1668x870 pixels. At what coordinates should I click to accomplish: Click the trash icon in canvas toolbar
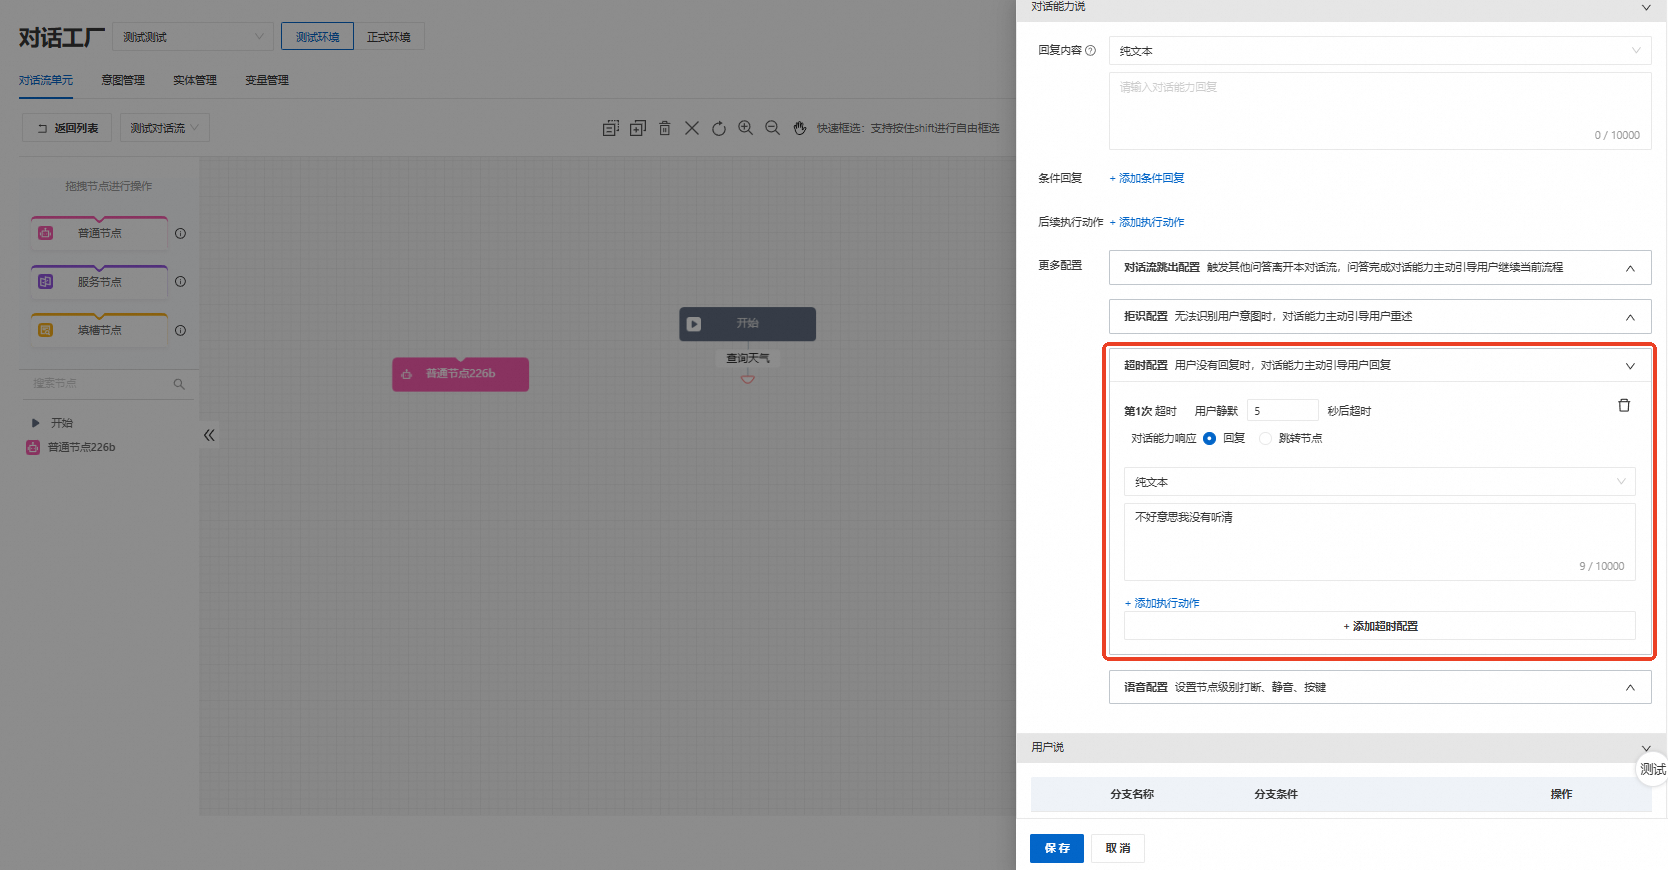664,128
